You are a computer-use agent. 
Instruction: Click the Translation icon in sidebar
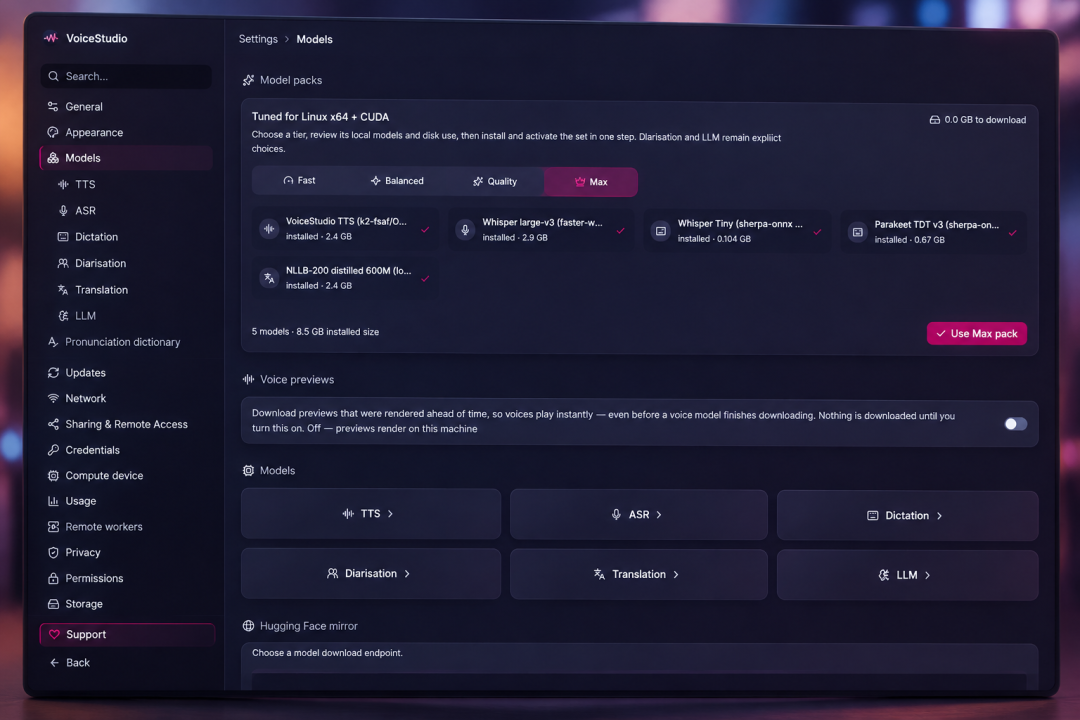pyautogui.click(x=63, y=289)
